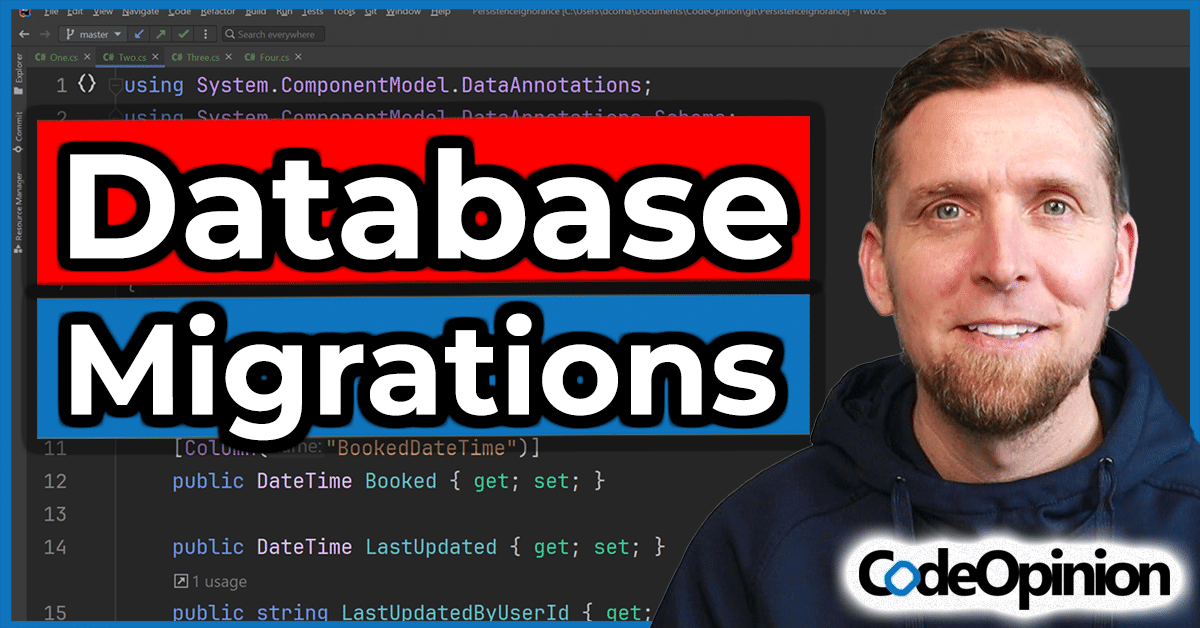Click the curly braces icon on line 1
Image resolution: width=1200 pixels, height=628 pixels.
point(87,84)
